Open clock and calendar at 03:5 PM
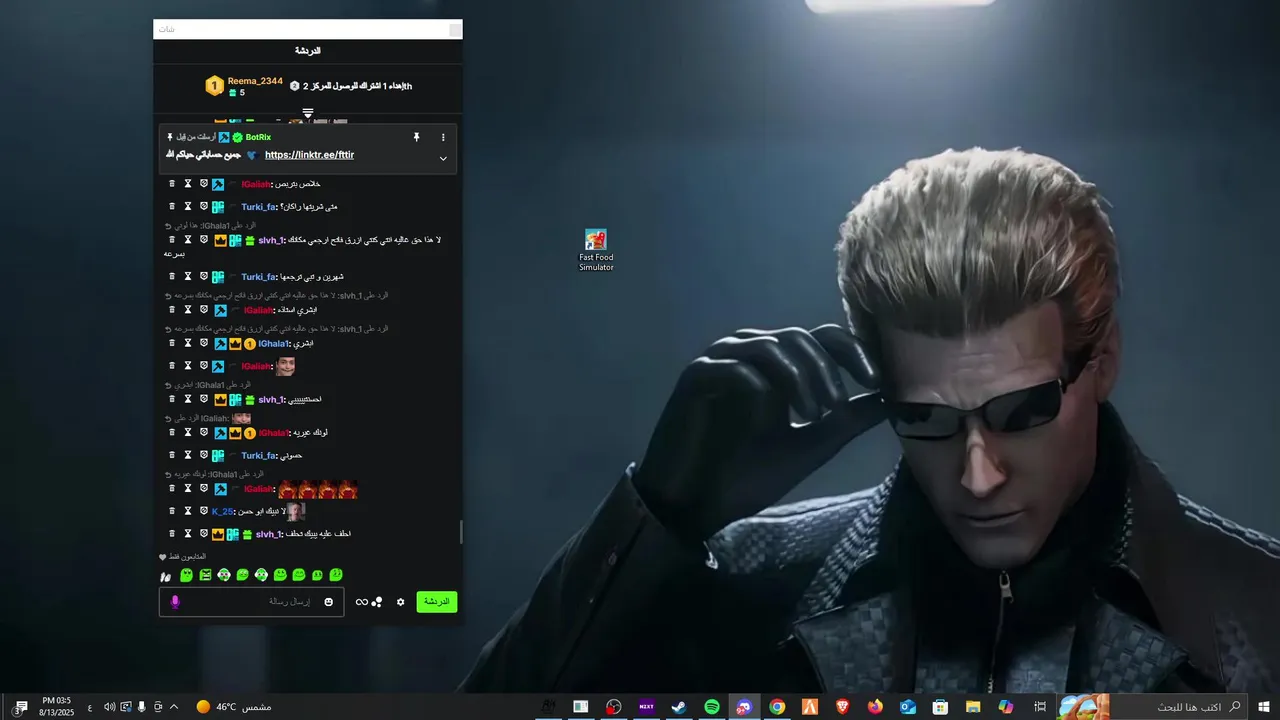The image size is (1280, 720). pyautogui.click(x=57, y=706)
